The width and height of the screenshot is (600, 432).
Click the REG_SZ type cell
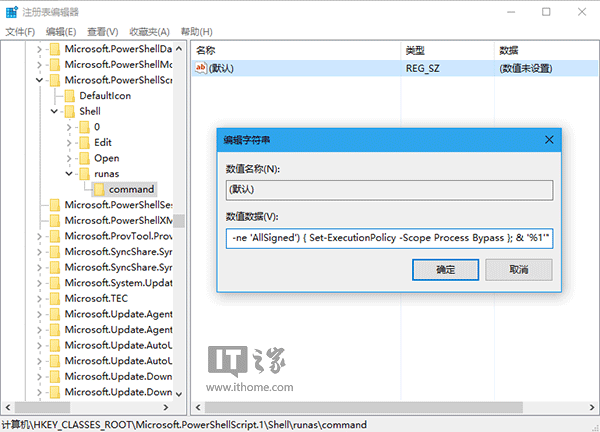click(x=422, y=68)
